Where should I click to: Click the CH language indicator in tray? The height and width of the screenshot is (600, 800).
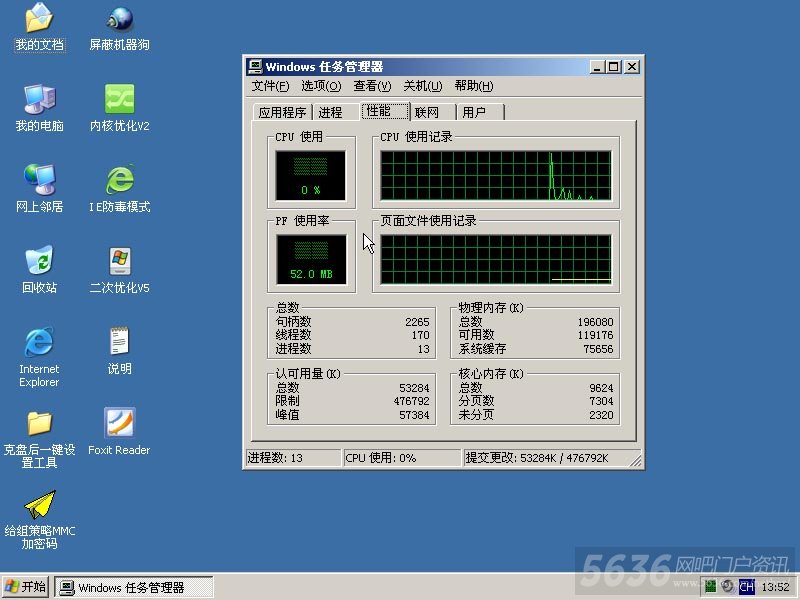[746, 587]
